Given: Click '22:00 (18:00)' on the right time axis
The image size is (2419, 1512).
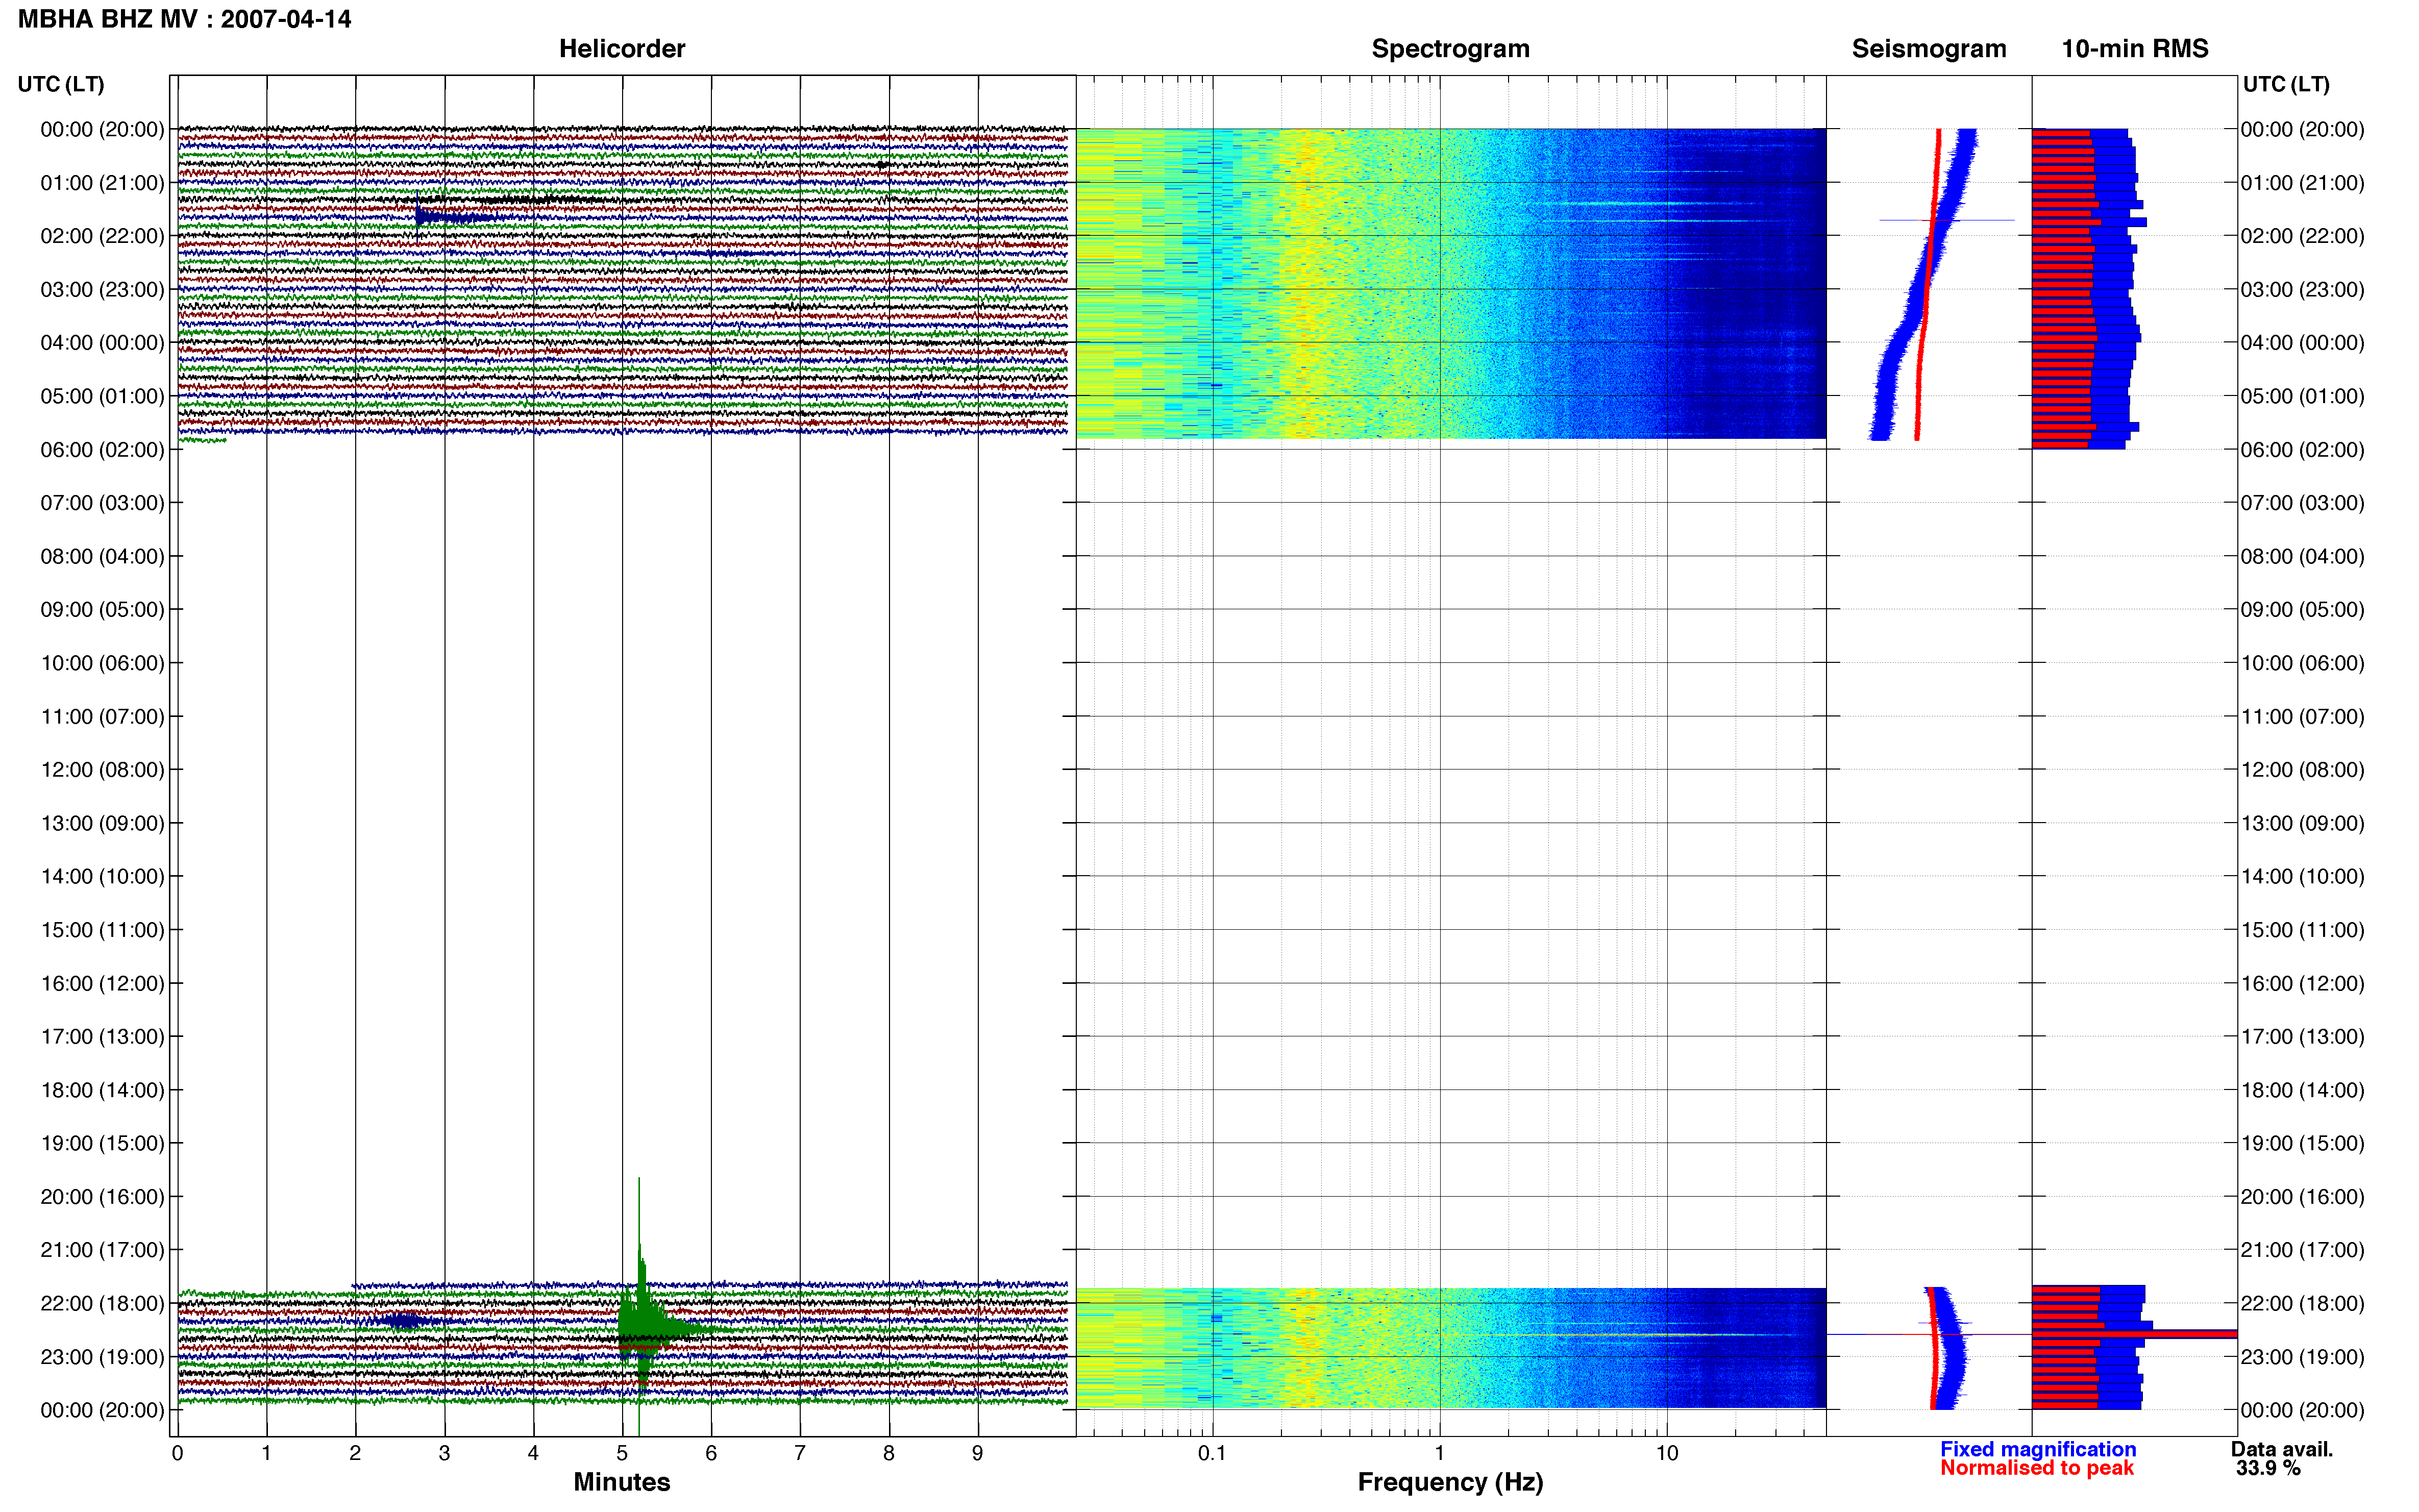Looking at the screenshot, I should (x=2302, y=1304).
